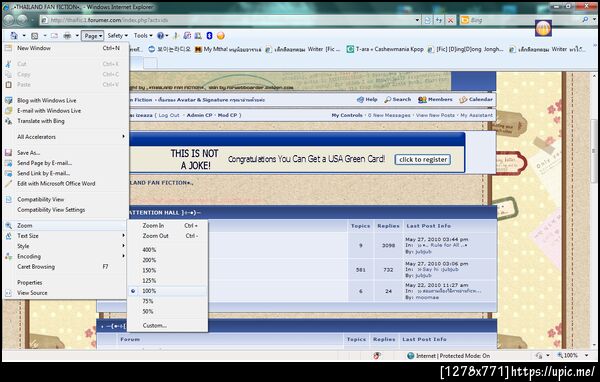This screenshot has width=600, height=382.
Task: Click the Blog with Windows Live icon
Action: [8, 100]
